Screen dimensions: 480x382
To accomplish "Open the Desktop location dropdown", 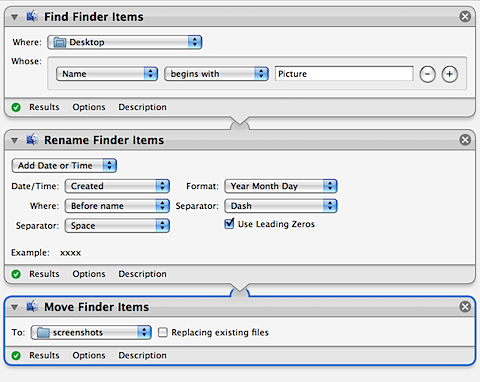I will 124,42.
